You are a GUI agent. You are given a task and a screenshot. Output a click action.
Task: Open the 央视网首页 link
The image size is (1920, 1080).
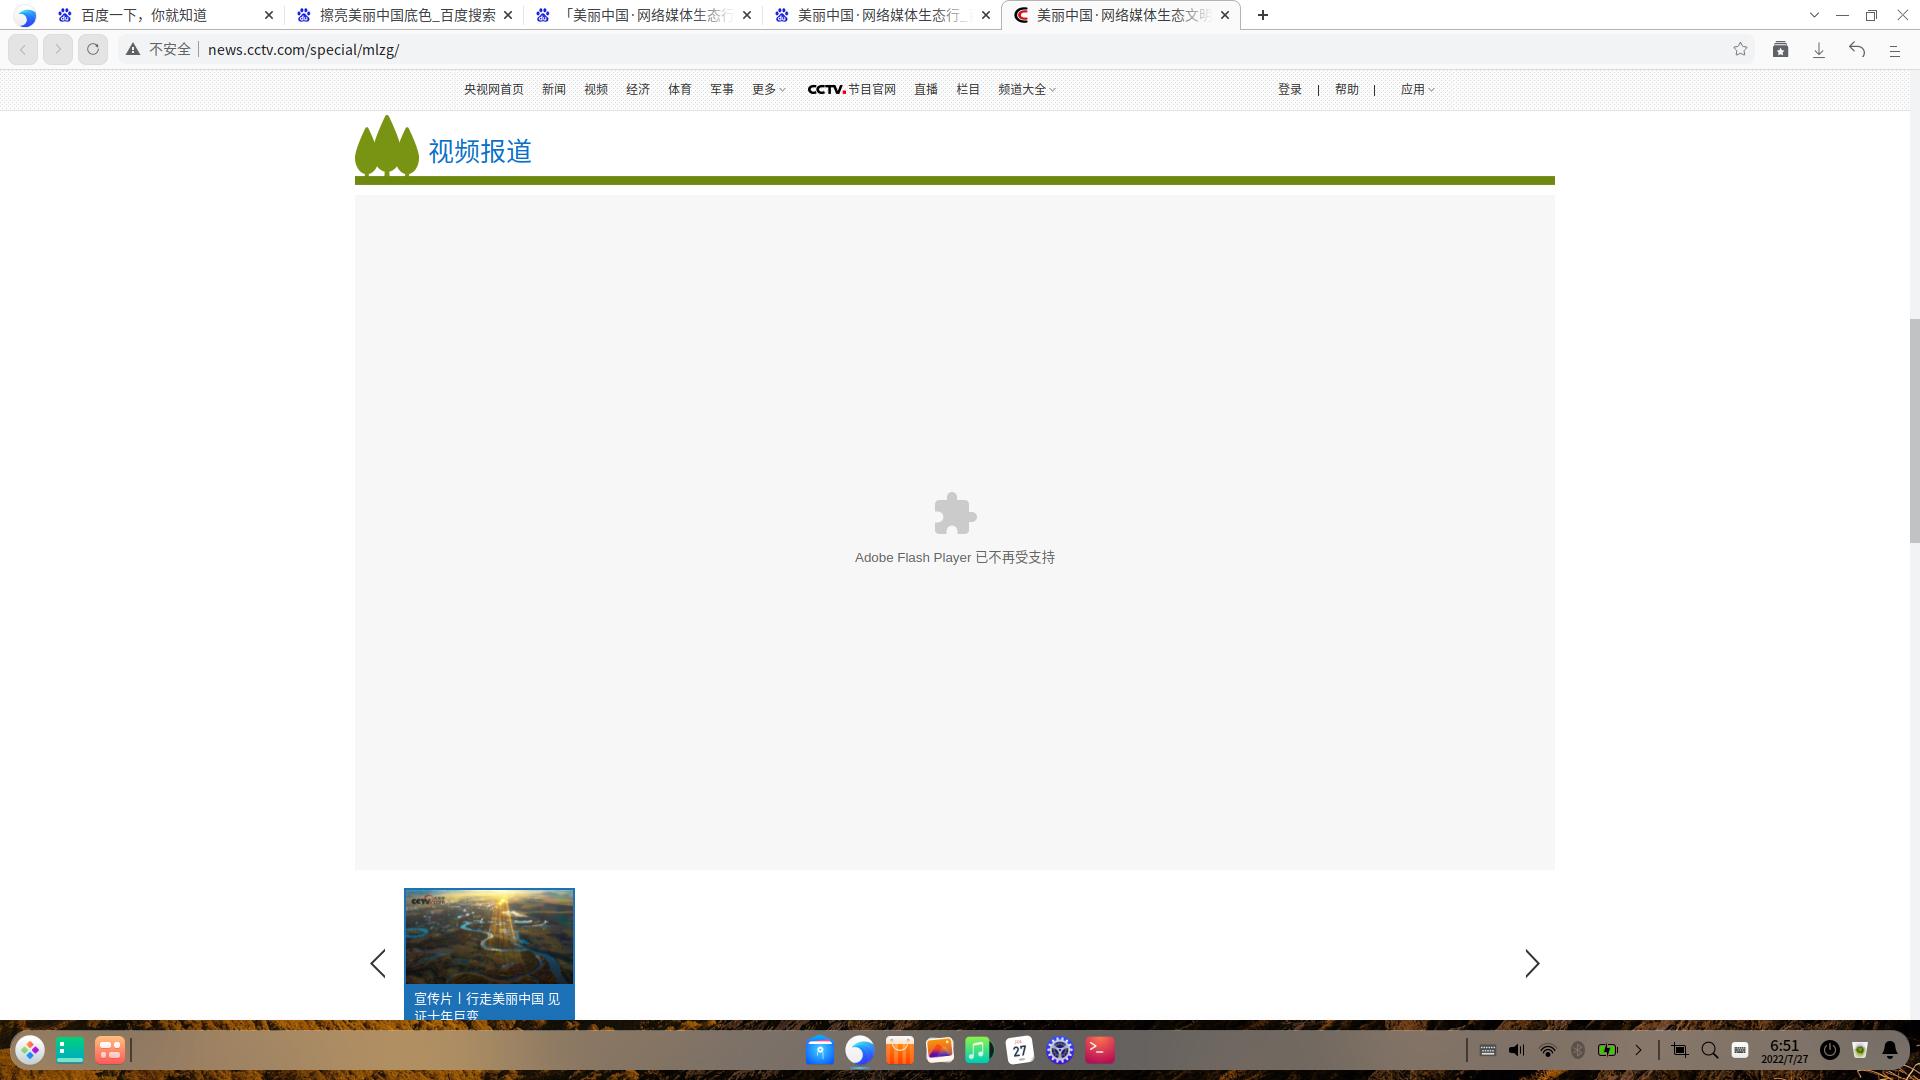493,89
